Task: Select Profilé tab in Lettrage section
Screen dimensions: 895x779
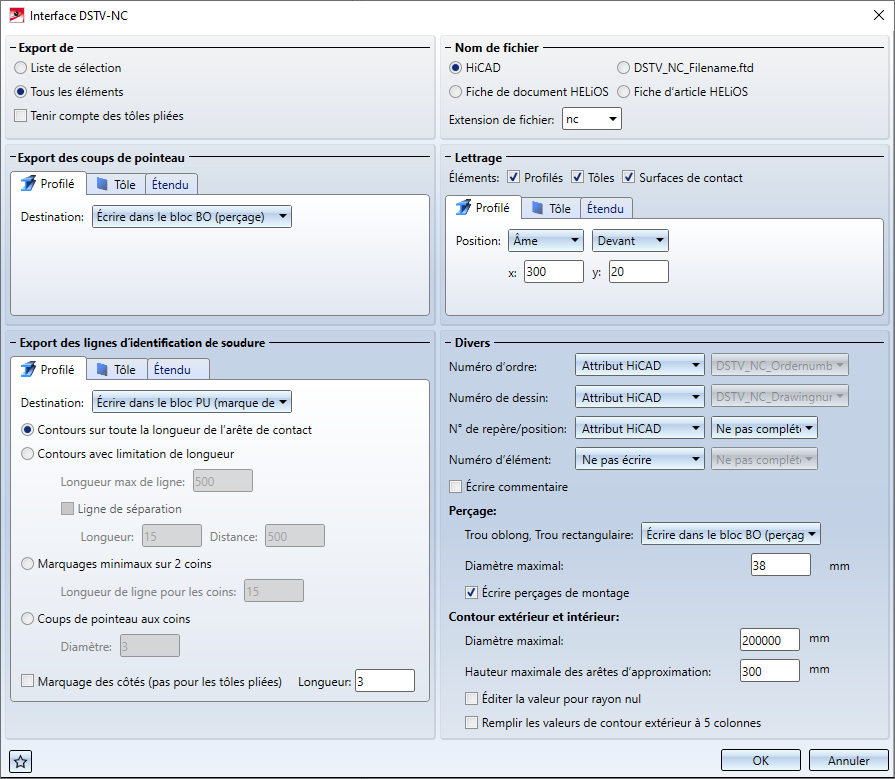Action: click(x=483, y=208)
